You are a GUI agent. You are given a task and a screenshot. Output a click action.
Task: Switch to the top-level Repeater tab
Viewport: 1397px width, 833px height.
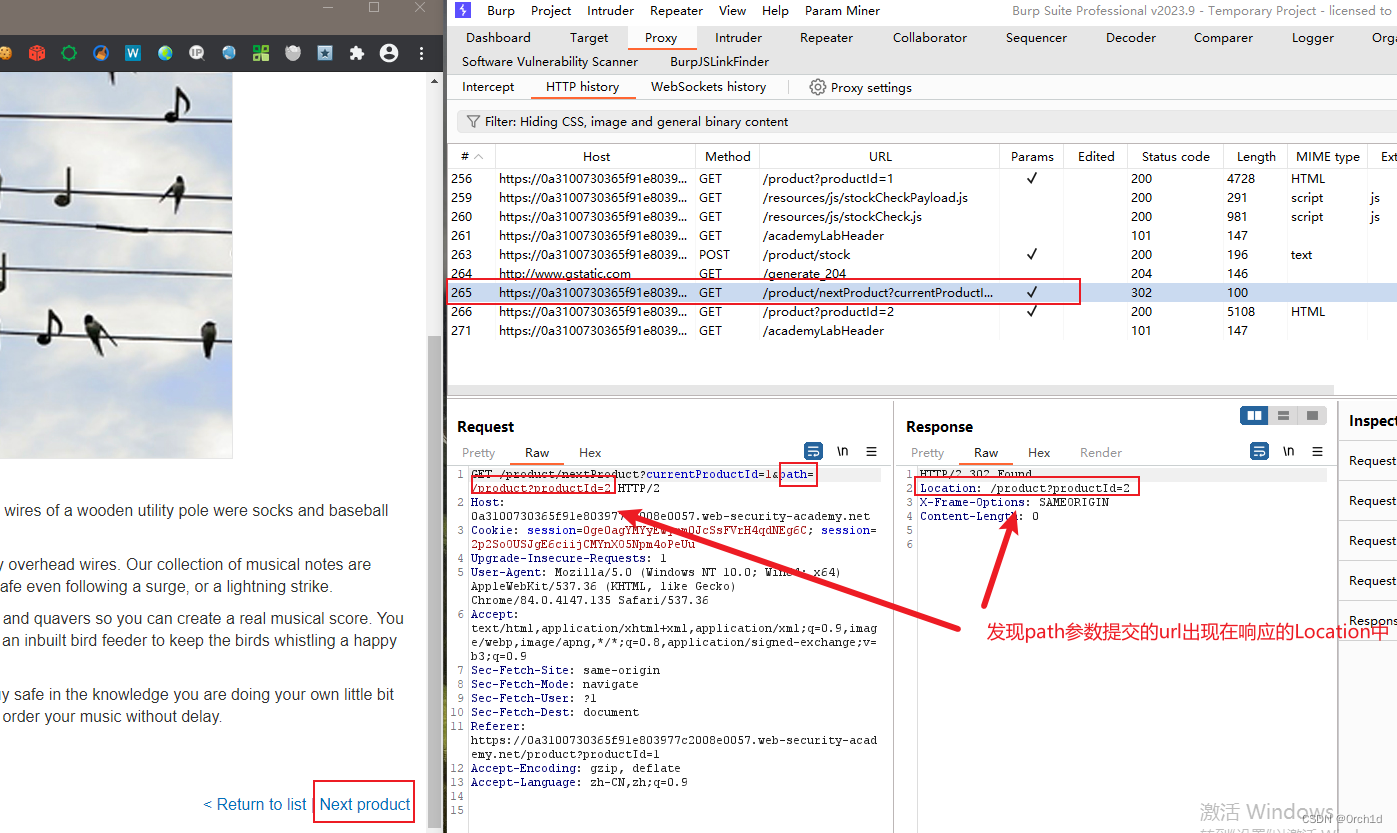[826, 37]
